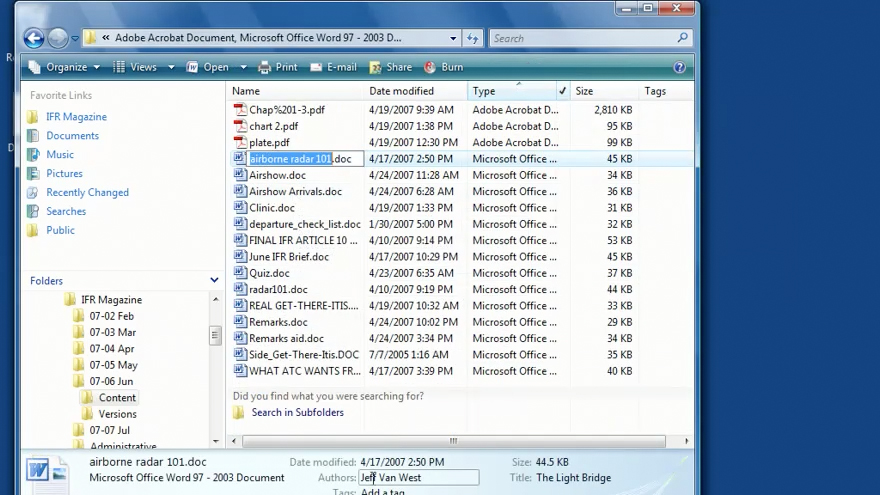880x495 pixels.
Task: Select 07-07 Jul folder in tree
Action: tap(109, 430)
